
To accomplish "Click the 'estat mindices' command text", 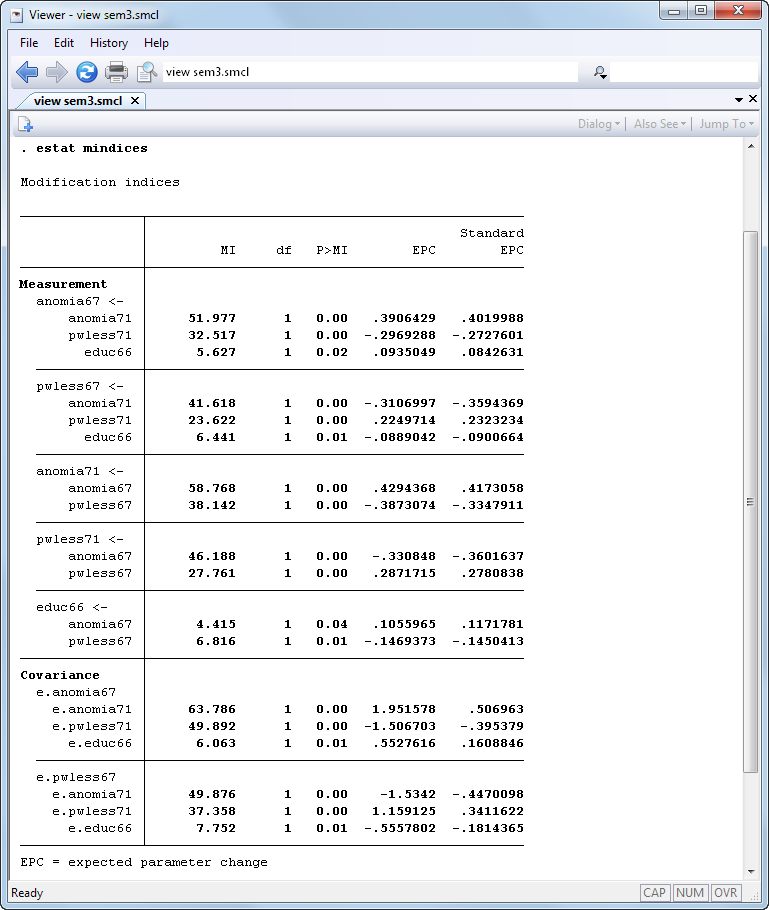I will [x=92, y=149].
